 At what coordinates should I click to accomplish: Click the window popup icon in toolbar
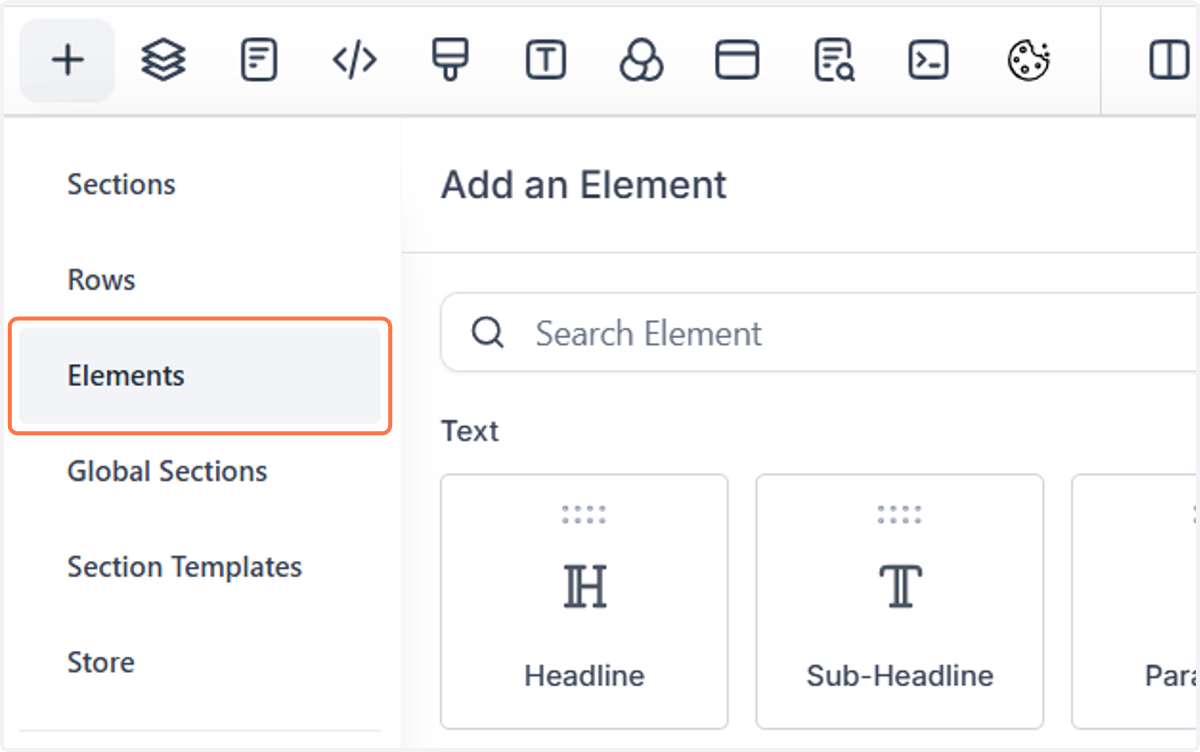point(737,61)
